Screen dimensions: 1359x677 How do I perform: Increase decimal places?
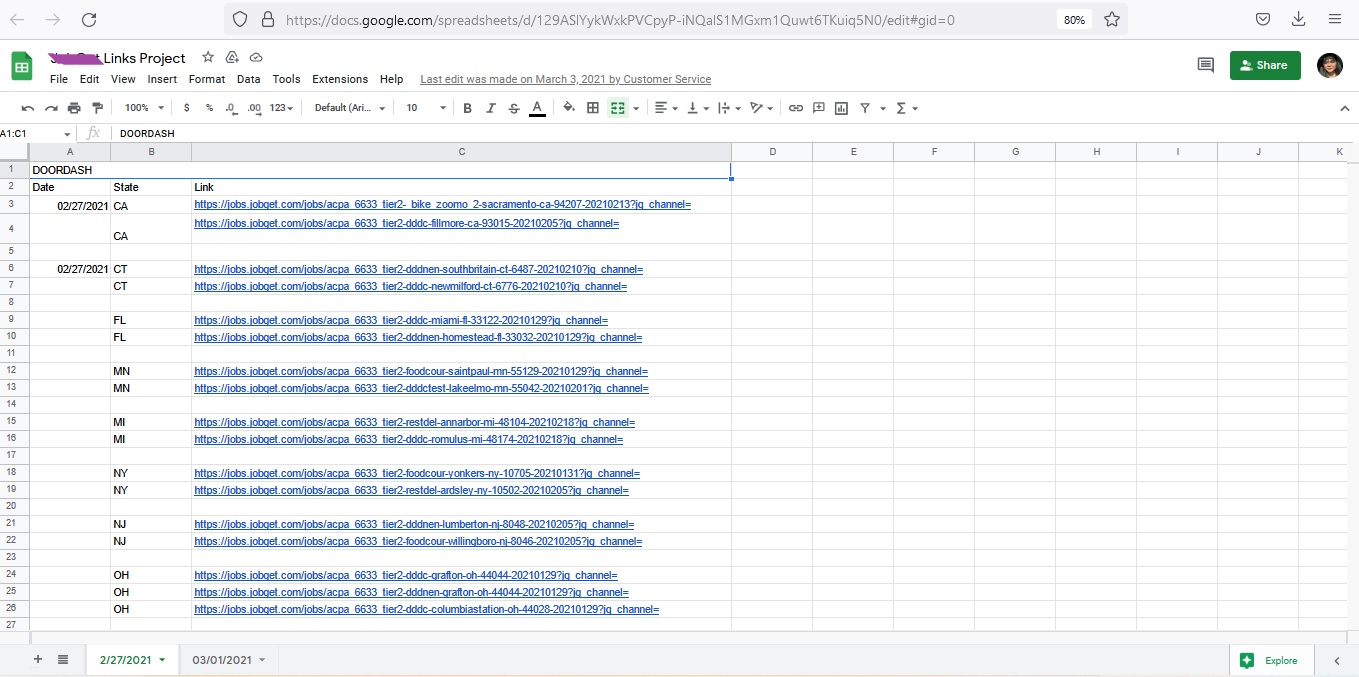tap(254, 108)
